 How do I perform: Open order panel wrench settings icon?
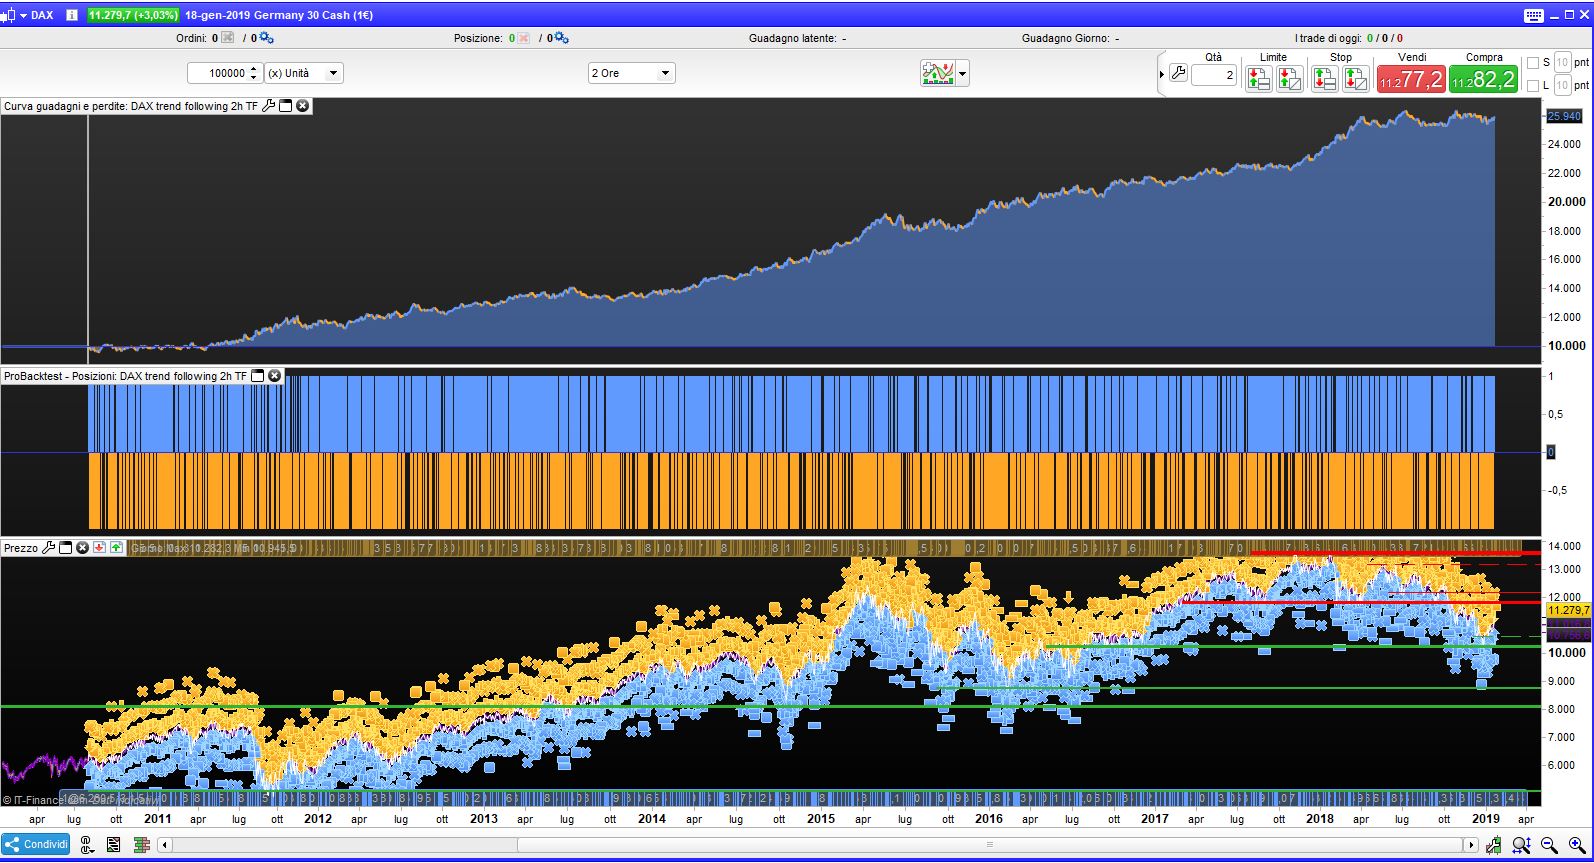click(1178, 74)
